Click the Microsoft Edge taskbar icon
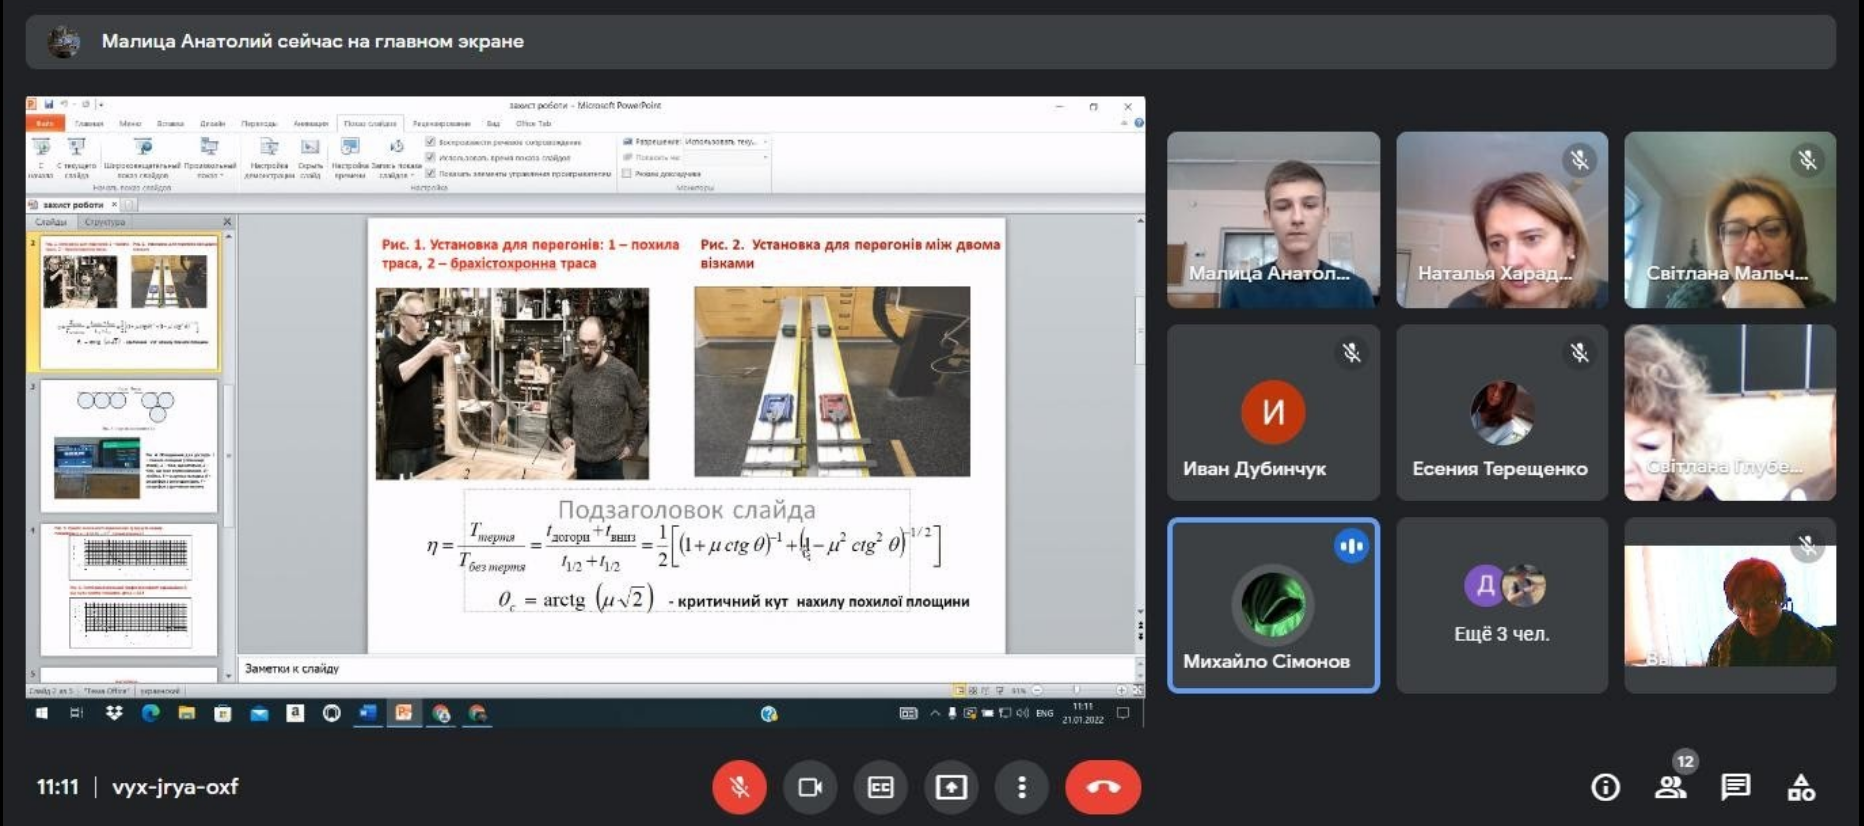Viewport: 1864px width, 826px height. tap(151, 713)
